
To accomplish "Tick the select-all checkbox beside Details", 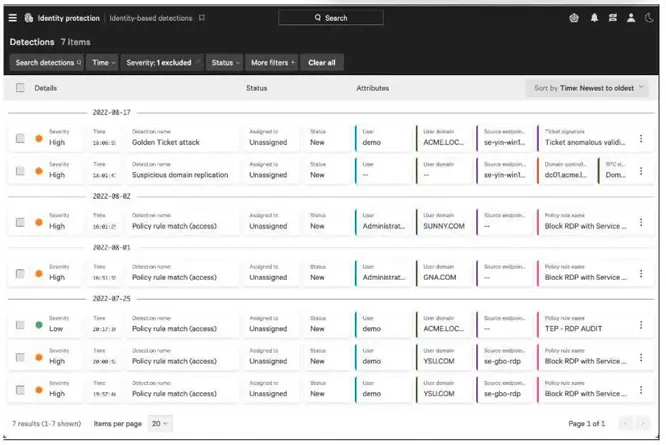I will coord(20,88).
